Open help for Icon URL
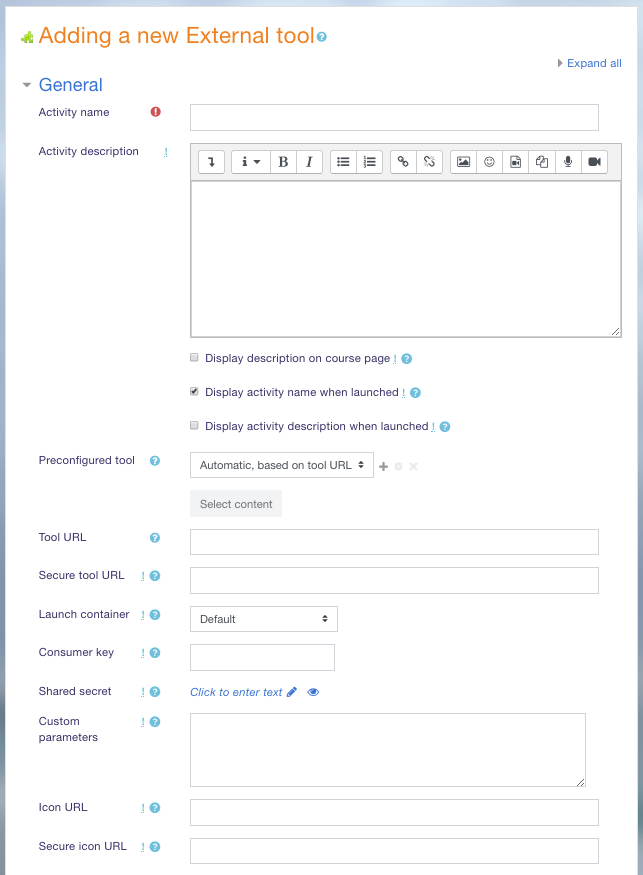This screenshot has height=875, width=643. [155, 808]
